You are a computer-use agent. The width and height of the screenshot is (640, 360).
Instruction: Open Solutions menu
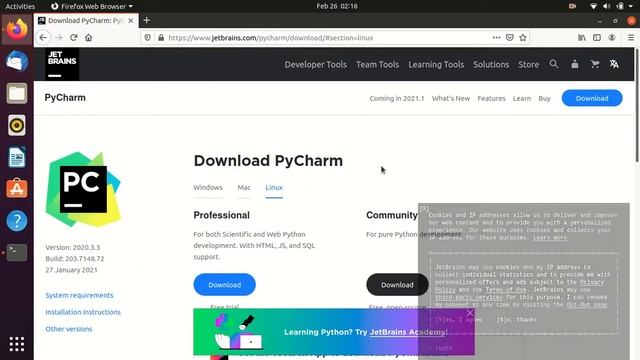point(491,64)
